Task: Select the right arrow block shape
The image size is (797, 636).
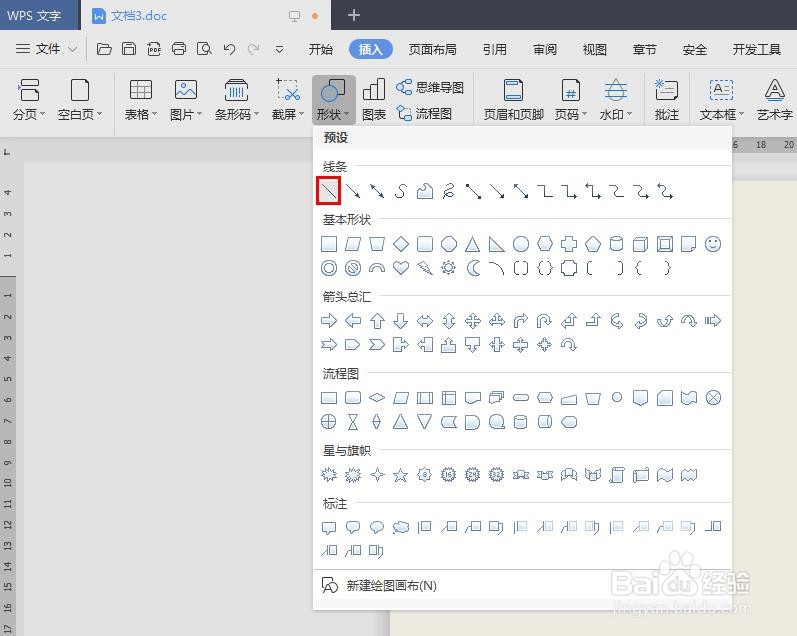Action: coord(329,321)
